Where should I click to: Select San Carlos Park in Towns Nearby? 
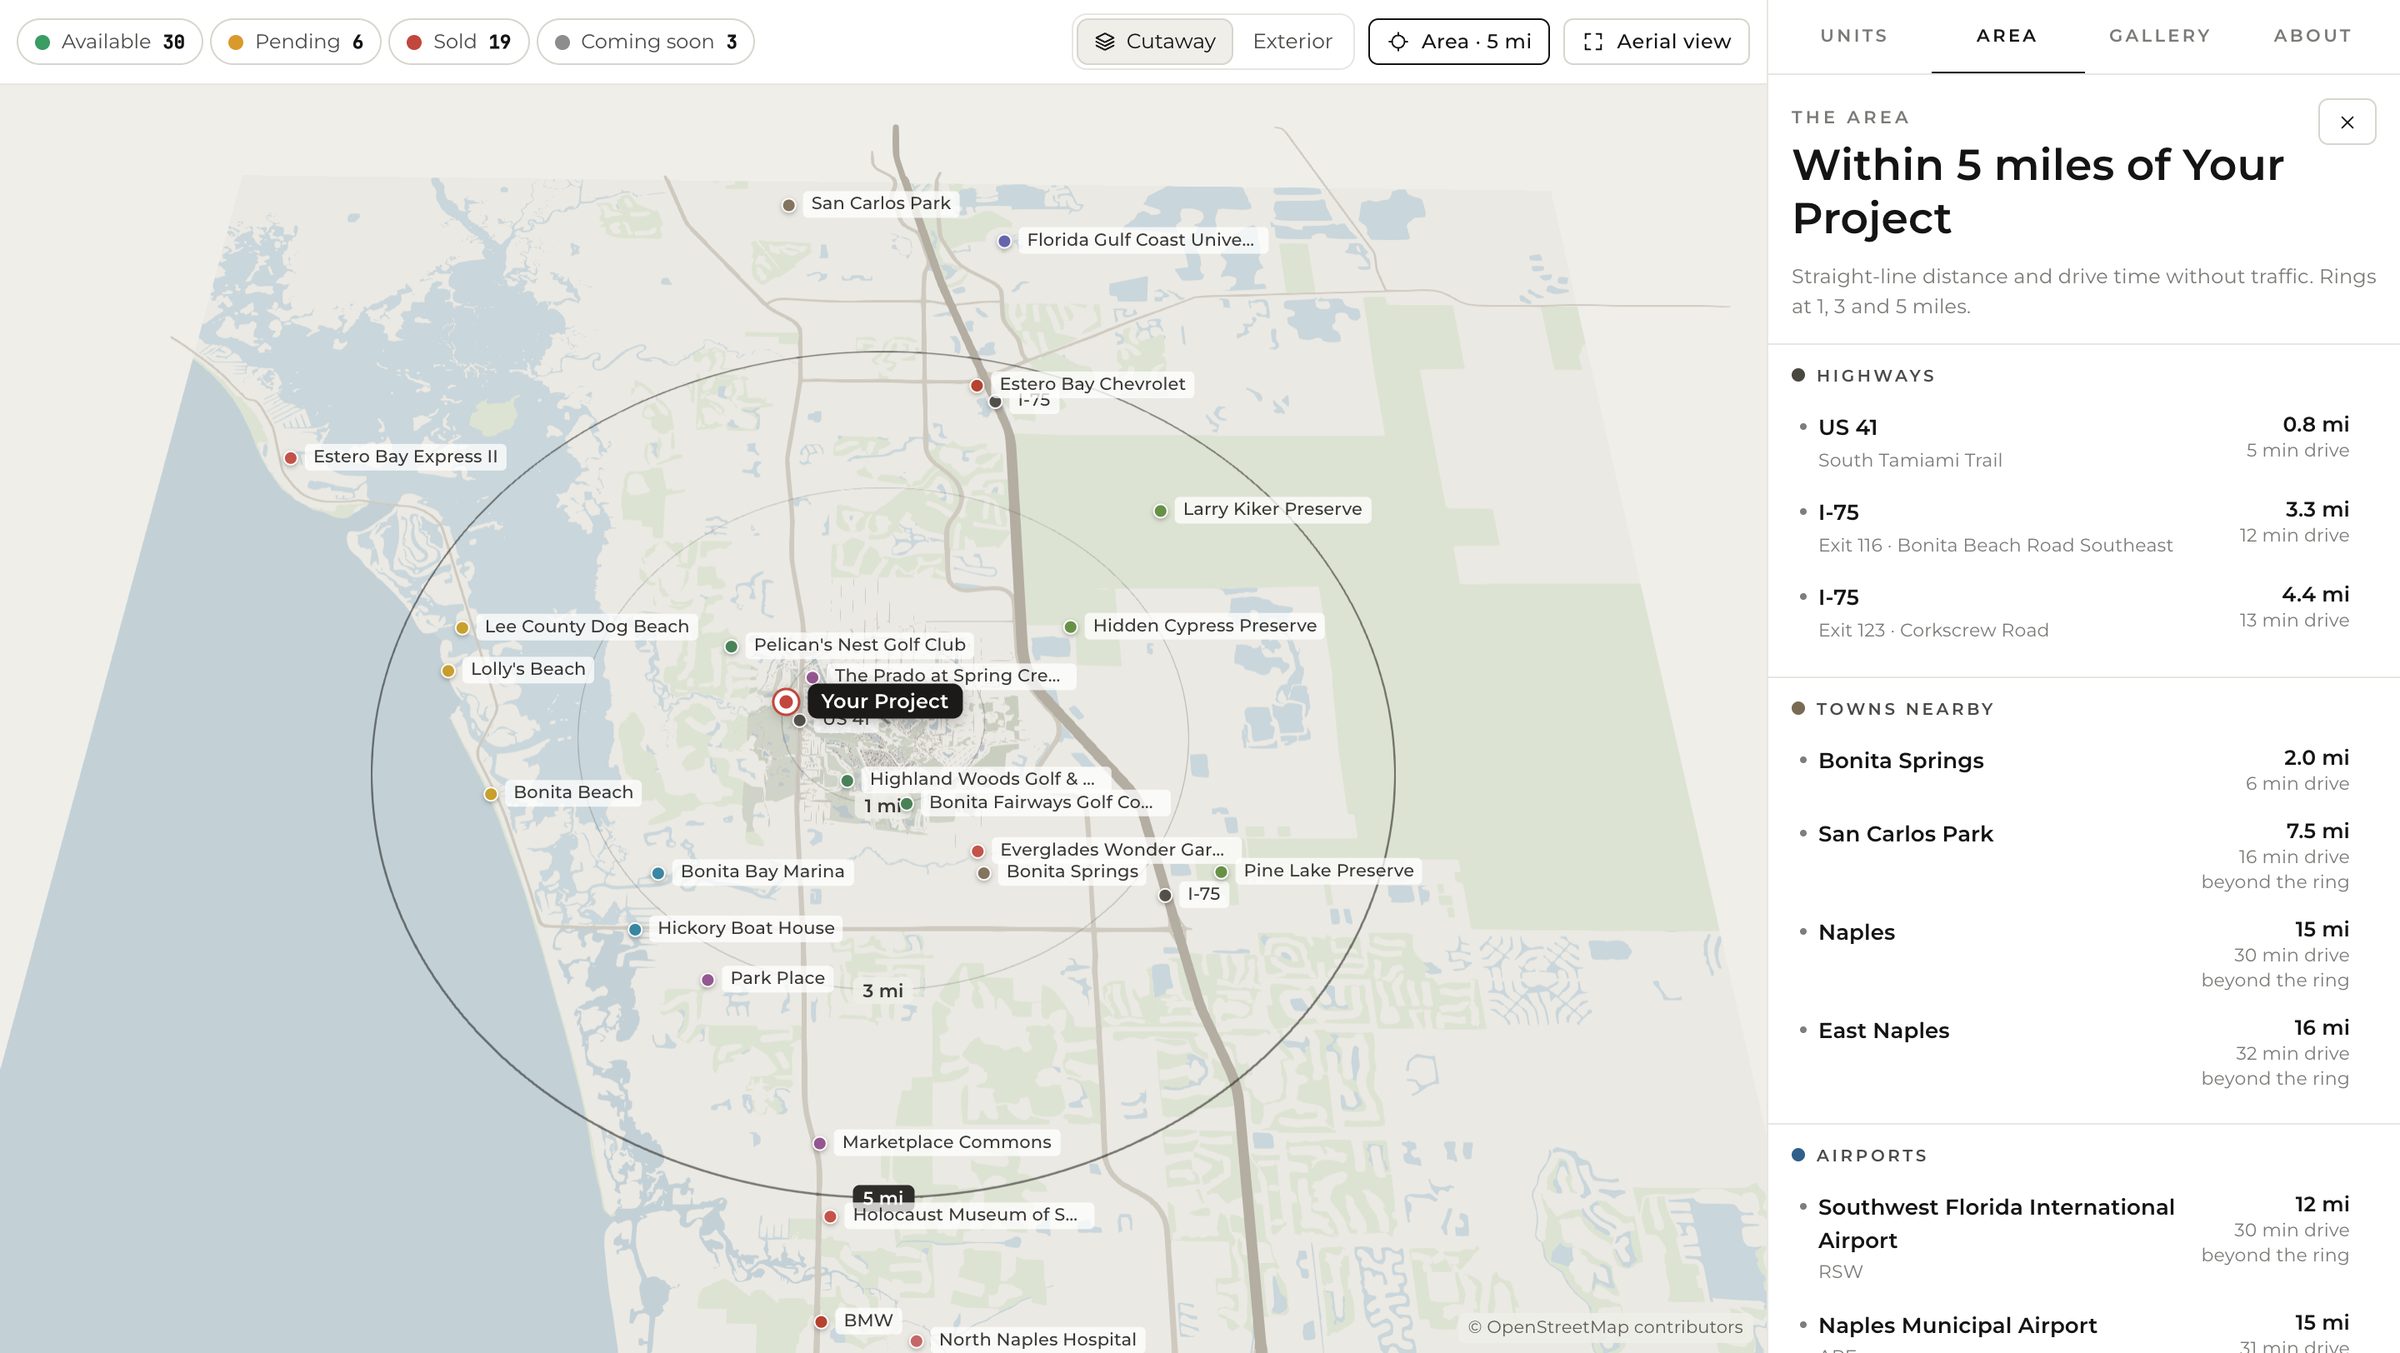pos(2072,856)
